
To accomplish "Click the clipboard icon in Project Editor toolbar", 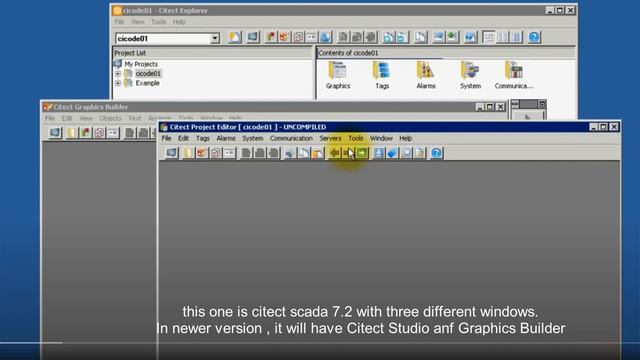I will pos(420,153).
